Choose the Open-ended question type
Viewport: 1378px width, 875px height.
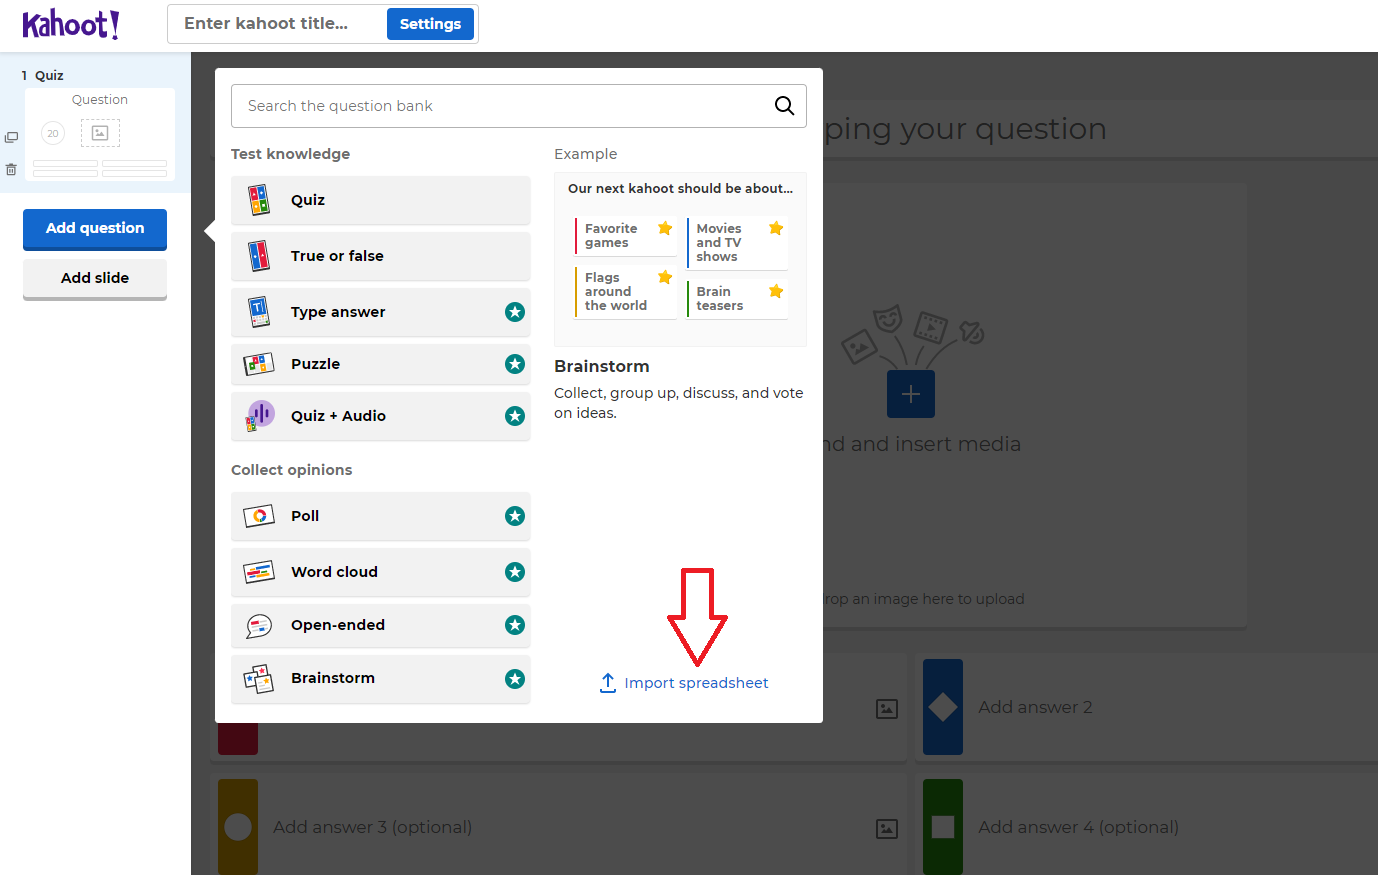point(381,625)
